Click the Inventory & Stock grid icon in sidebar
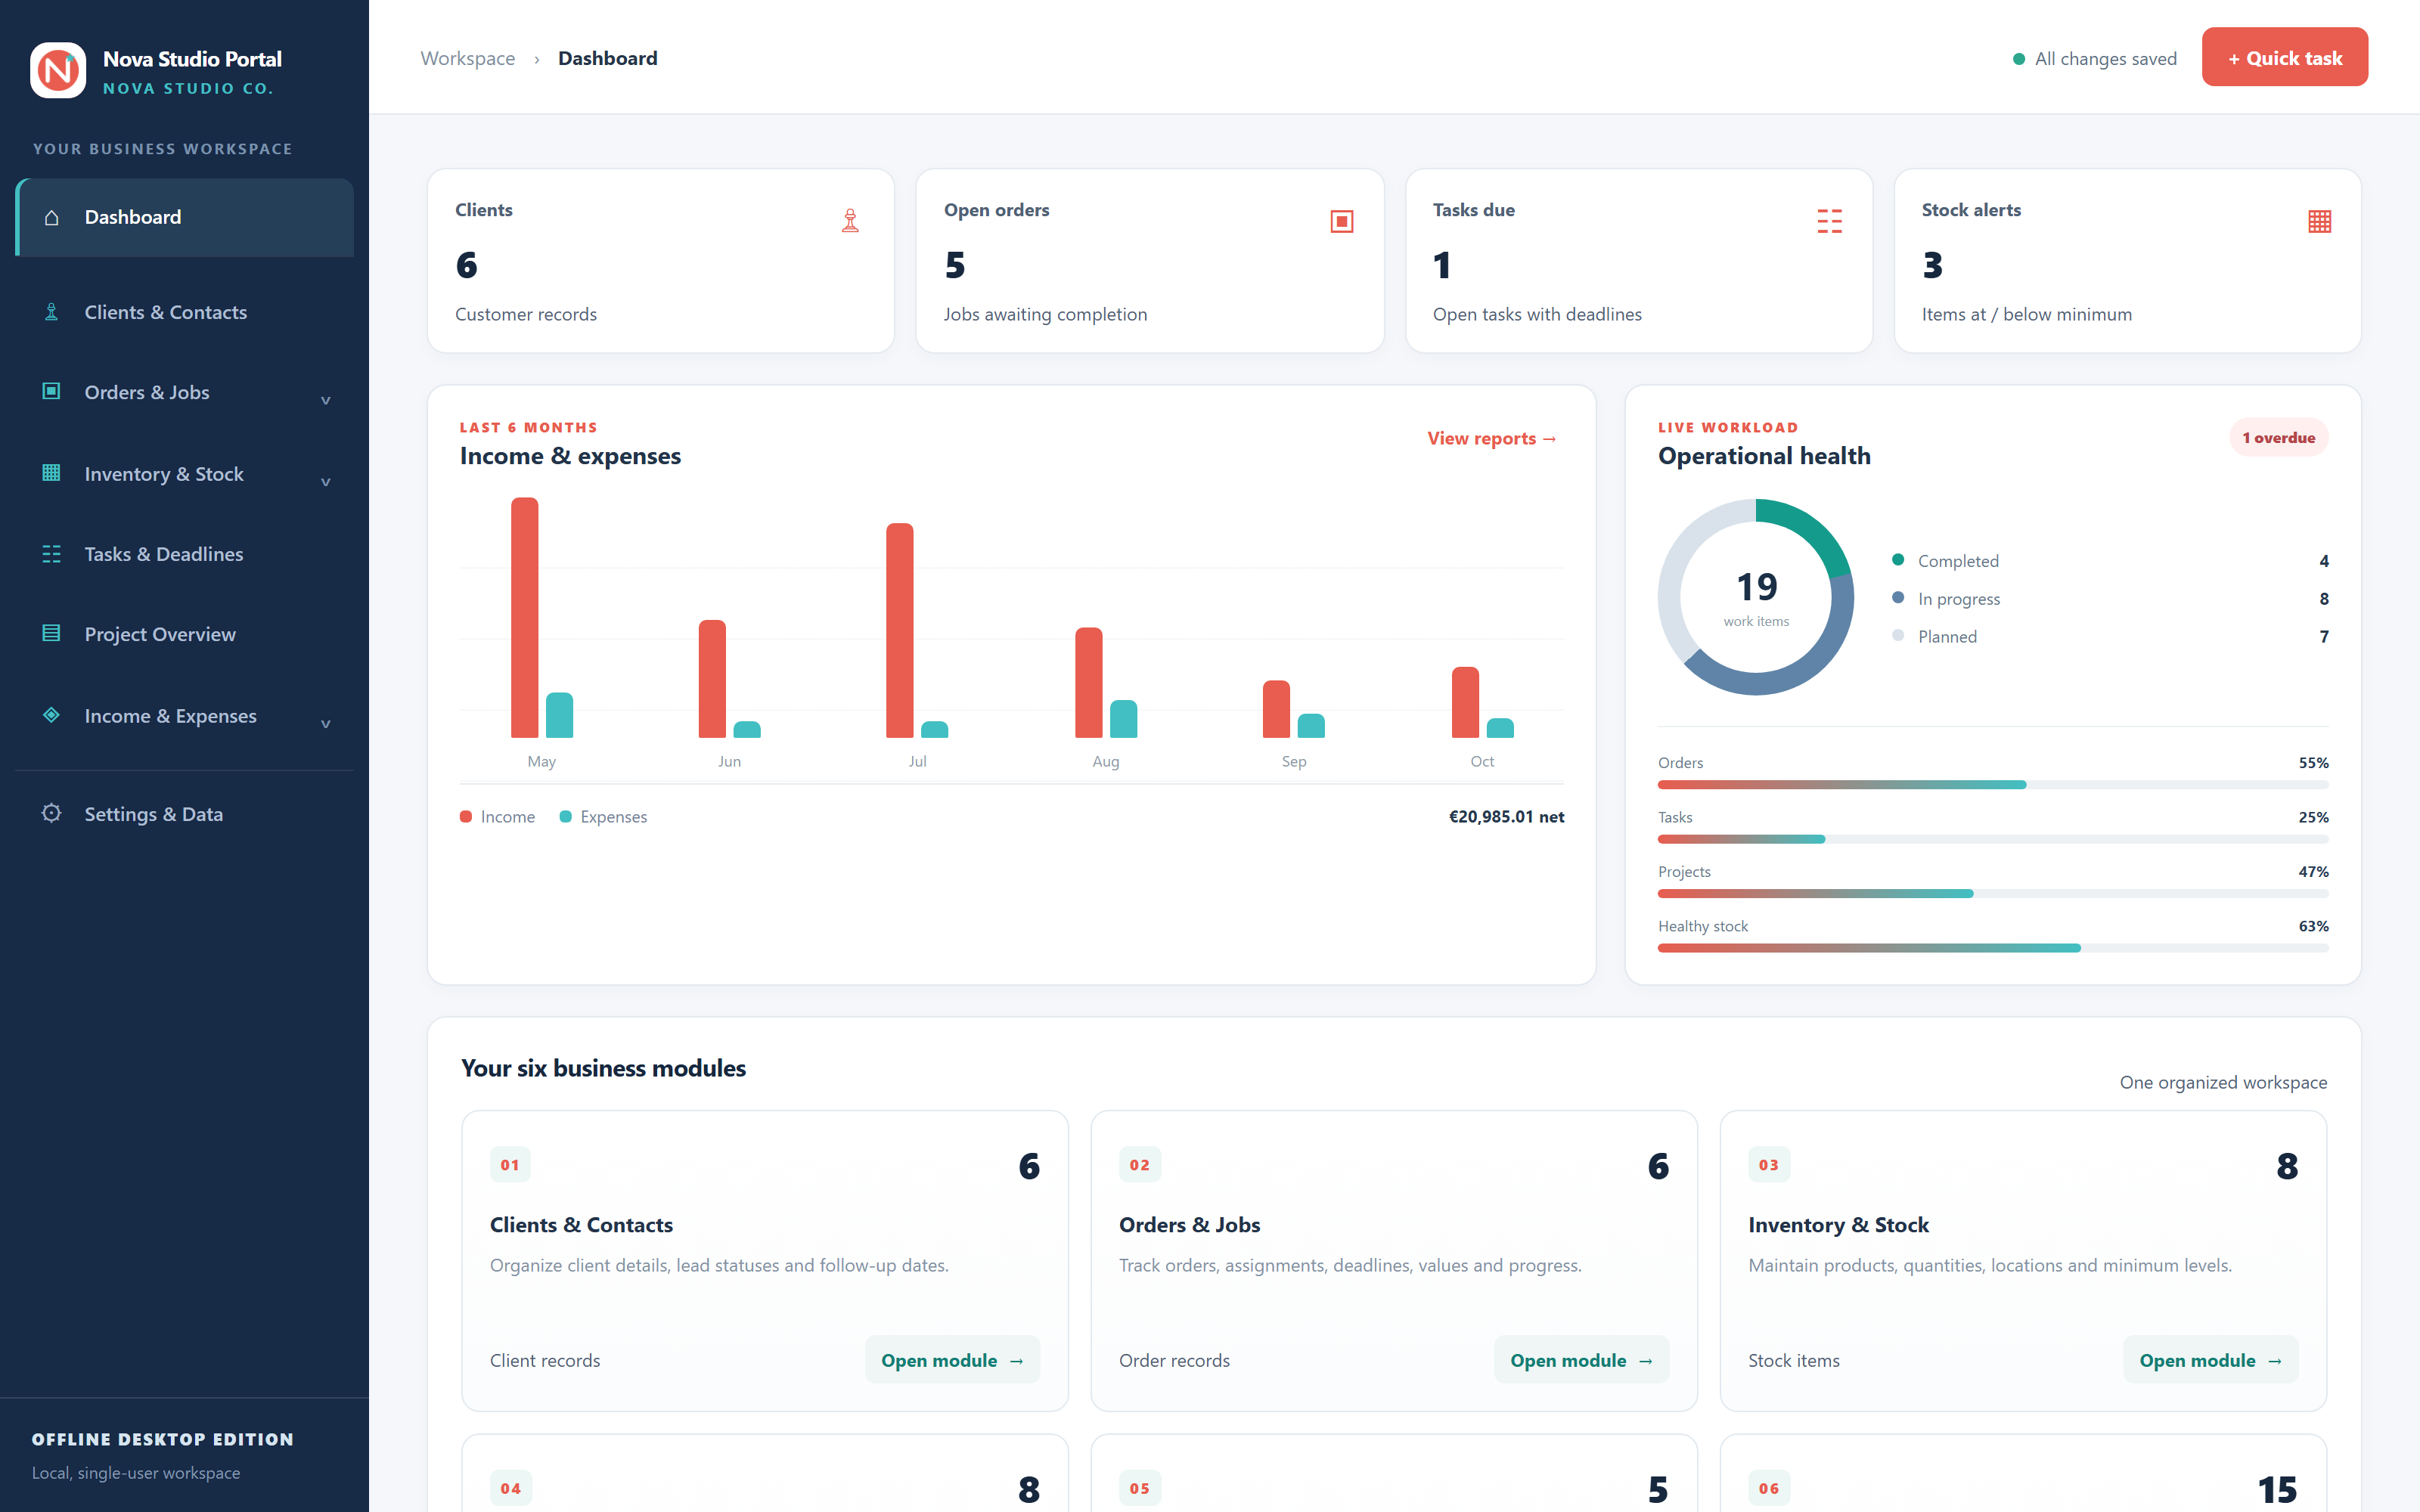Image resolution: width=2420 pixels, height=1512 pixels. (x=51, y=473)
